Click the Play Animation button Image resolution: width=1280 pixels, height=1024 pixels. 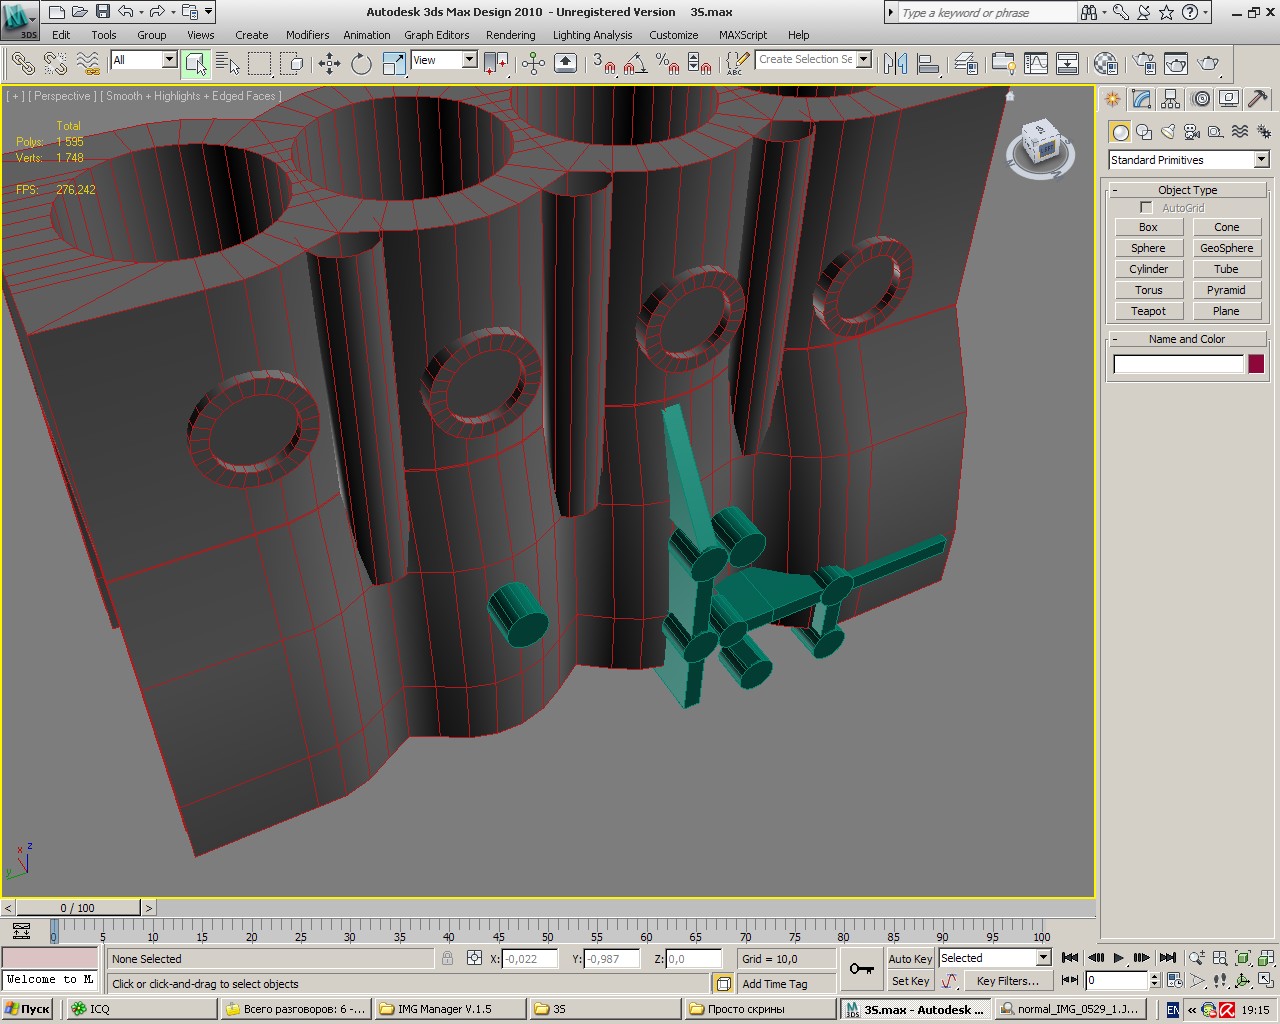tap(1119, 958)
